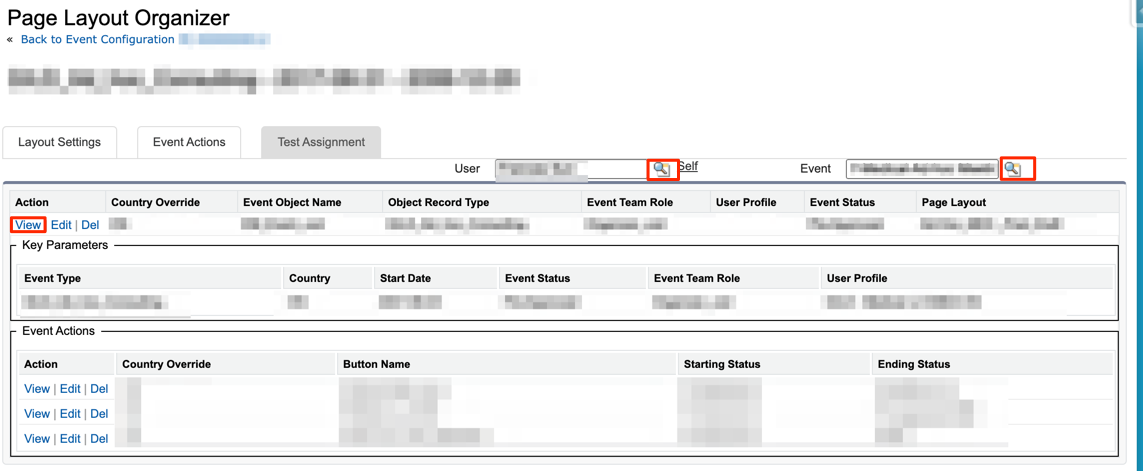The image size is (1143, 471).
Task: Select the Test Assignment tab
Action: click(x=321, y=142)
